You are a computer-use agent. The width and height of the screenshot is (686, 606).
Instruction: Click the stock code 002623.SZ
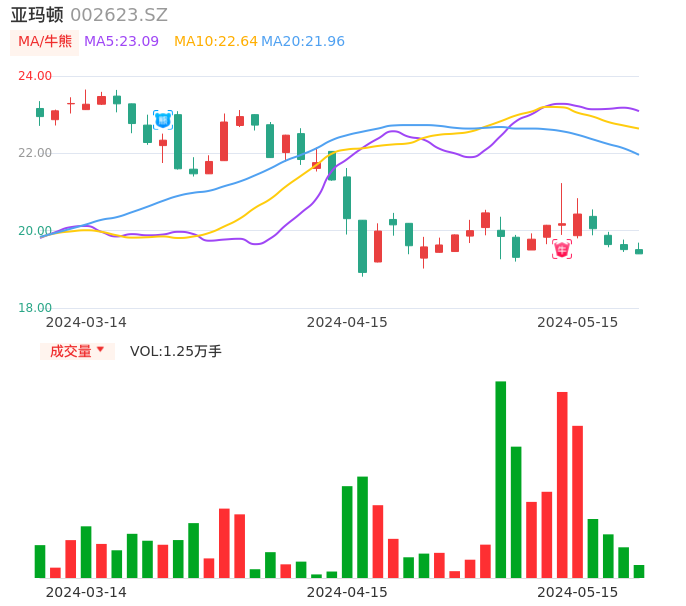coord(119,15)
